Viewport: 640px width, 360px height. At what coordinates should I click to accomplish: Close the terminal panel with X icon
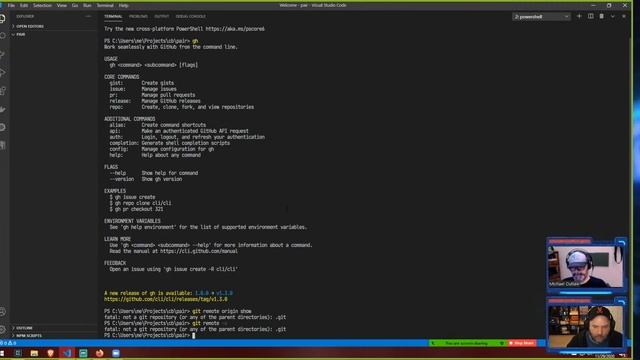click(x=624, y=16)
